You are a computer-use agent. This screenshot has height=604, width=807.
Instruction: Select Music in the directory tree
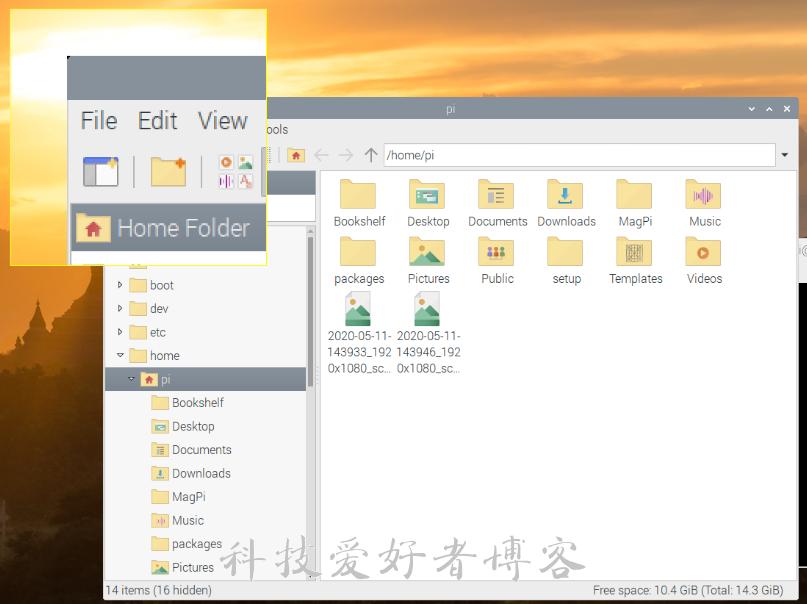pos(178,521)
